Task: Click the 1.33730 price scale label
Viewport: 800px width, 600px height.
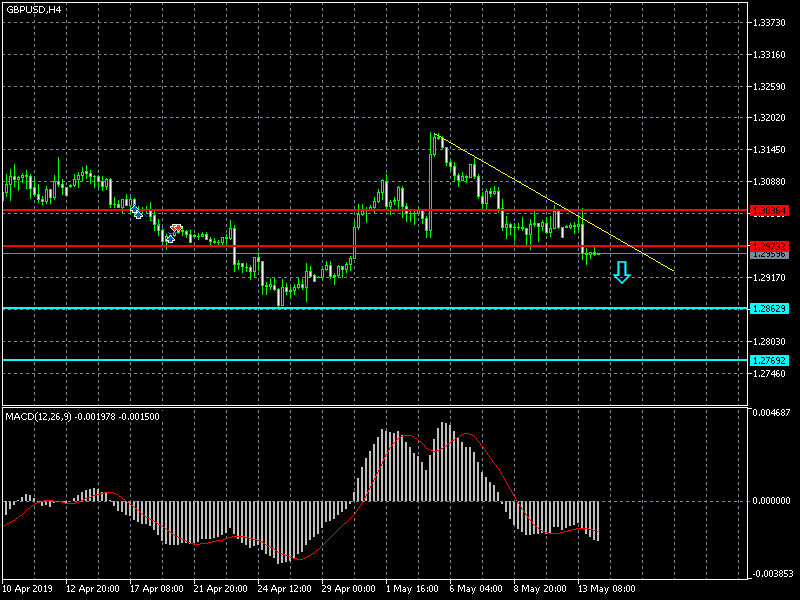Action: point(771,22)
